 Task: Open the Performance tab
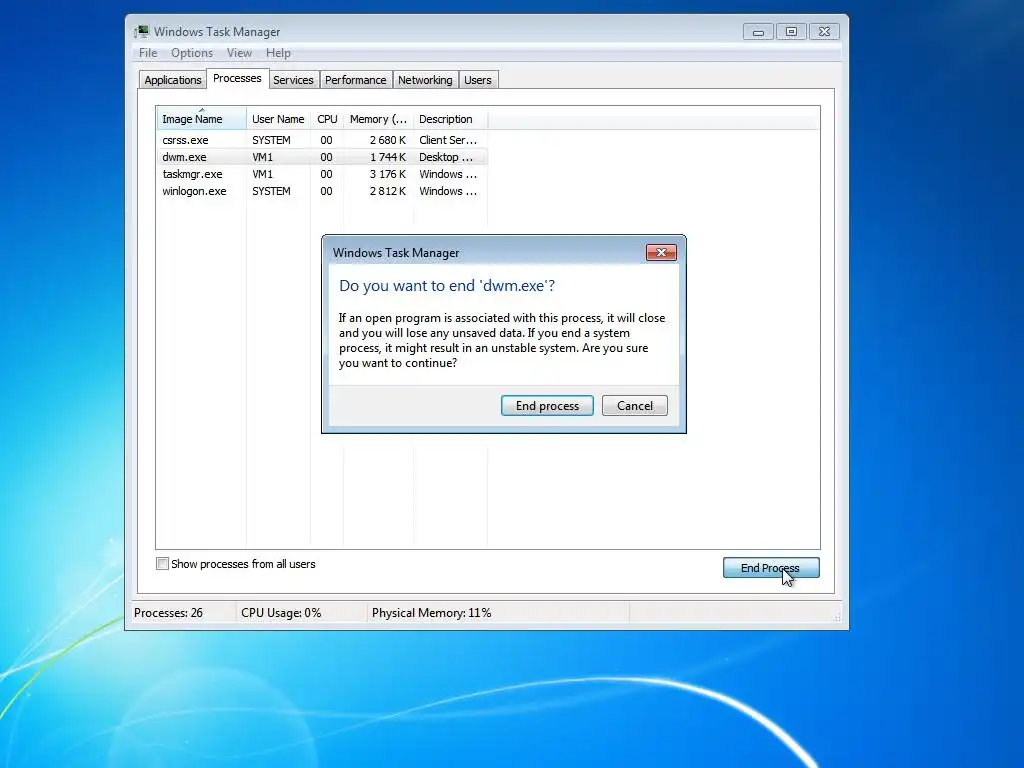point(355,80)
